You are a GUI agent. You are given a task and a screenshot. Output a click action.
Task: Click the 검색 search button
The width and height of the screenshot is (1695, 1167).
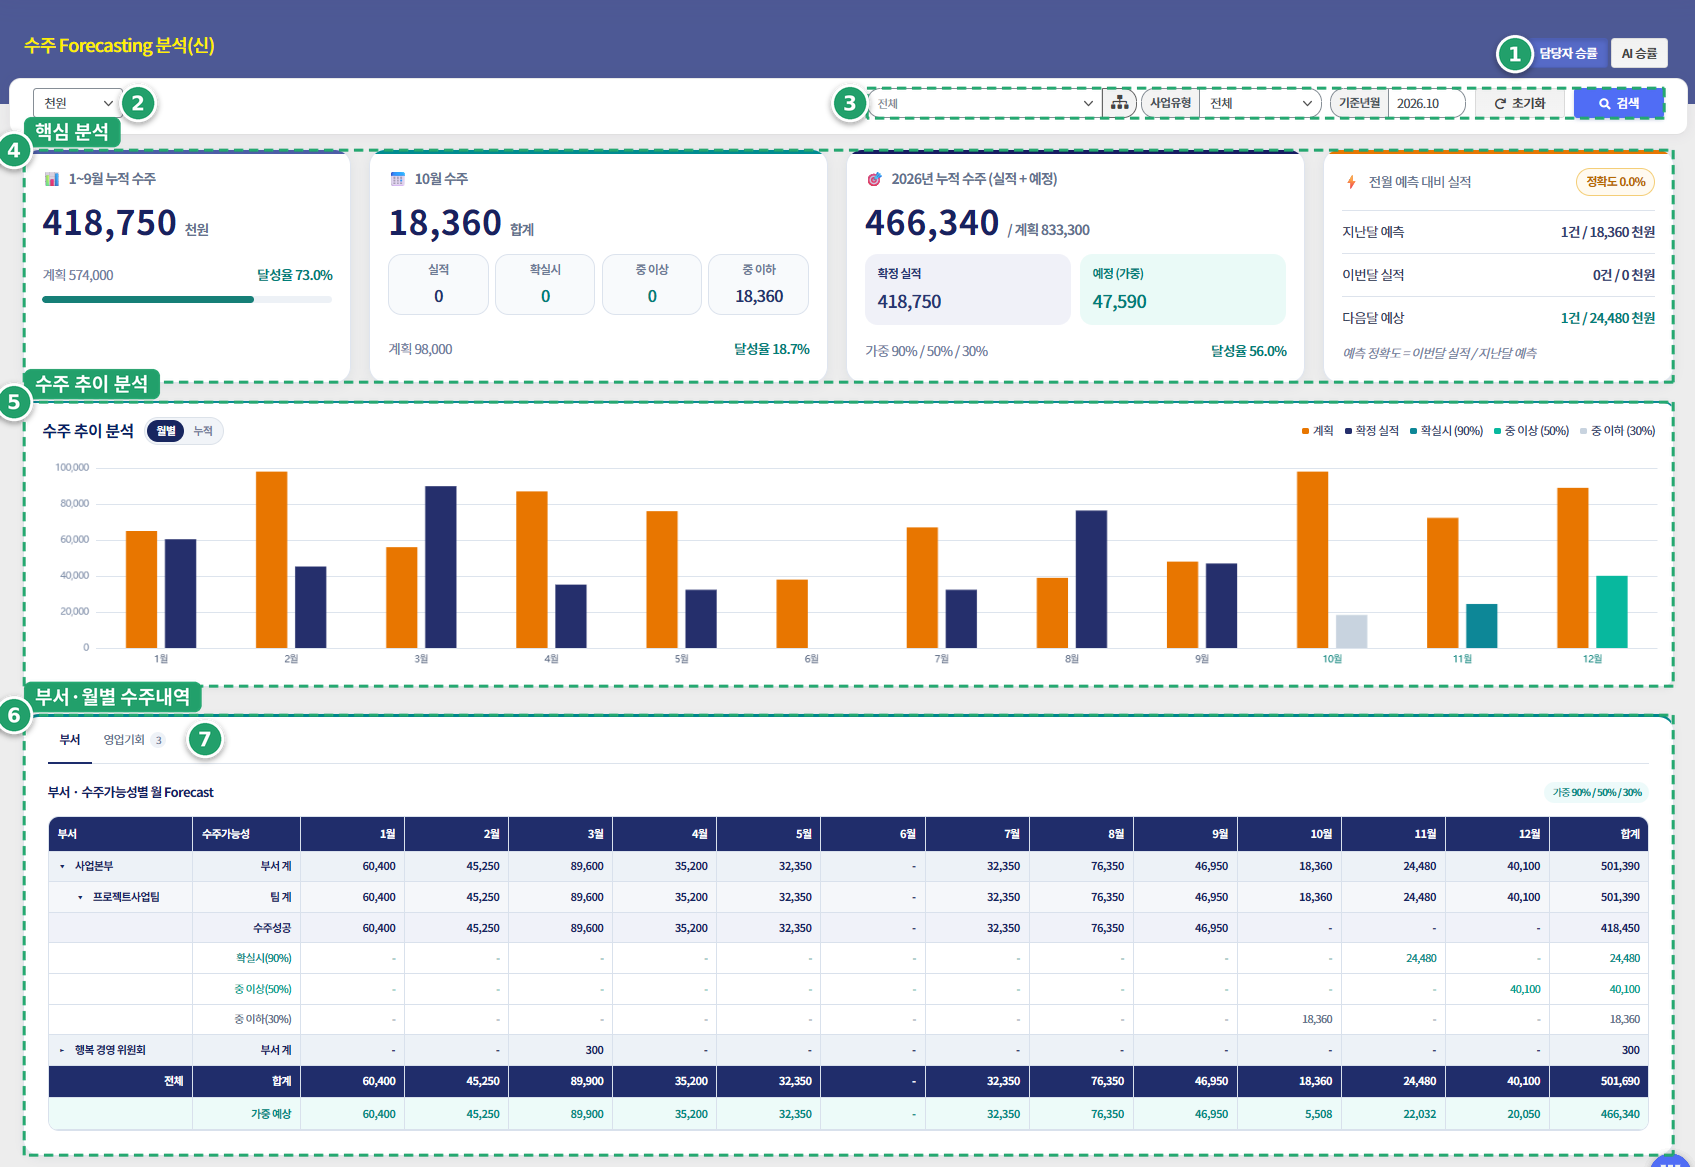(x=1619, y=103)
